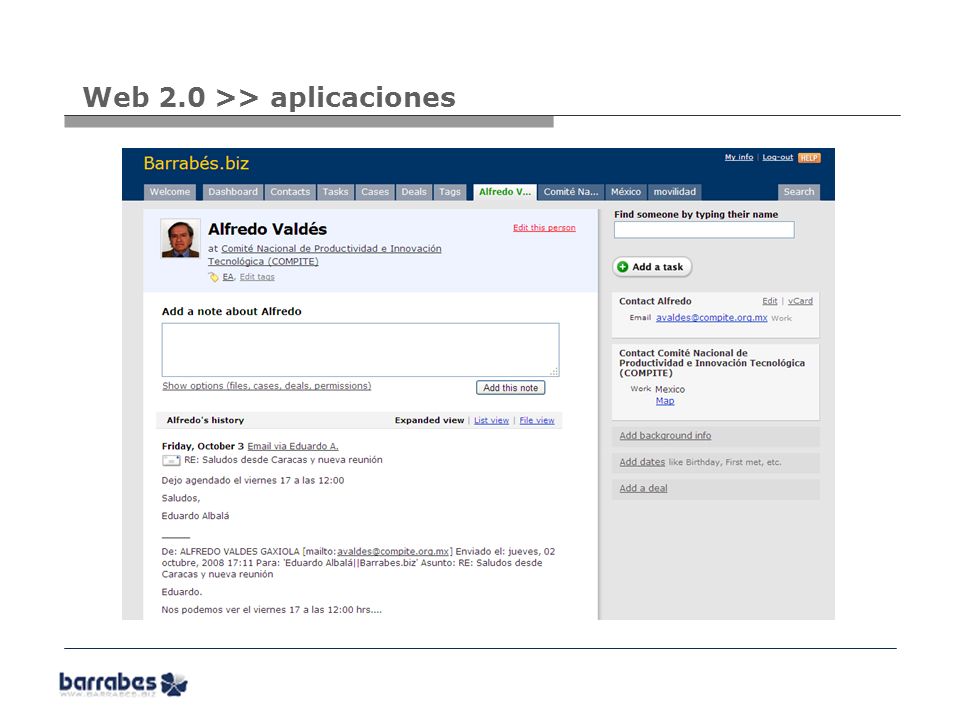
Task: Switch to the Tags tab
Action: 450,192
